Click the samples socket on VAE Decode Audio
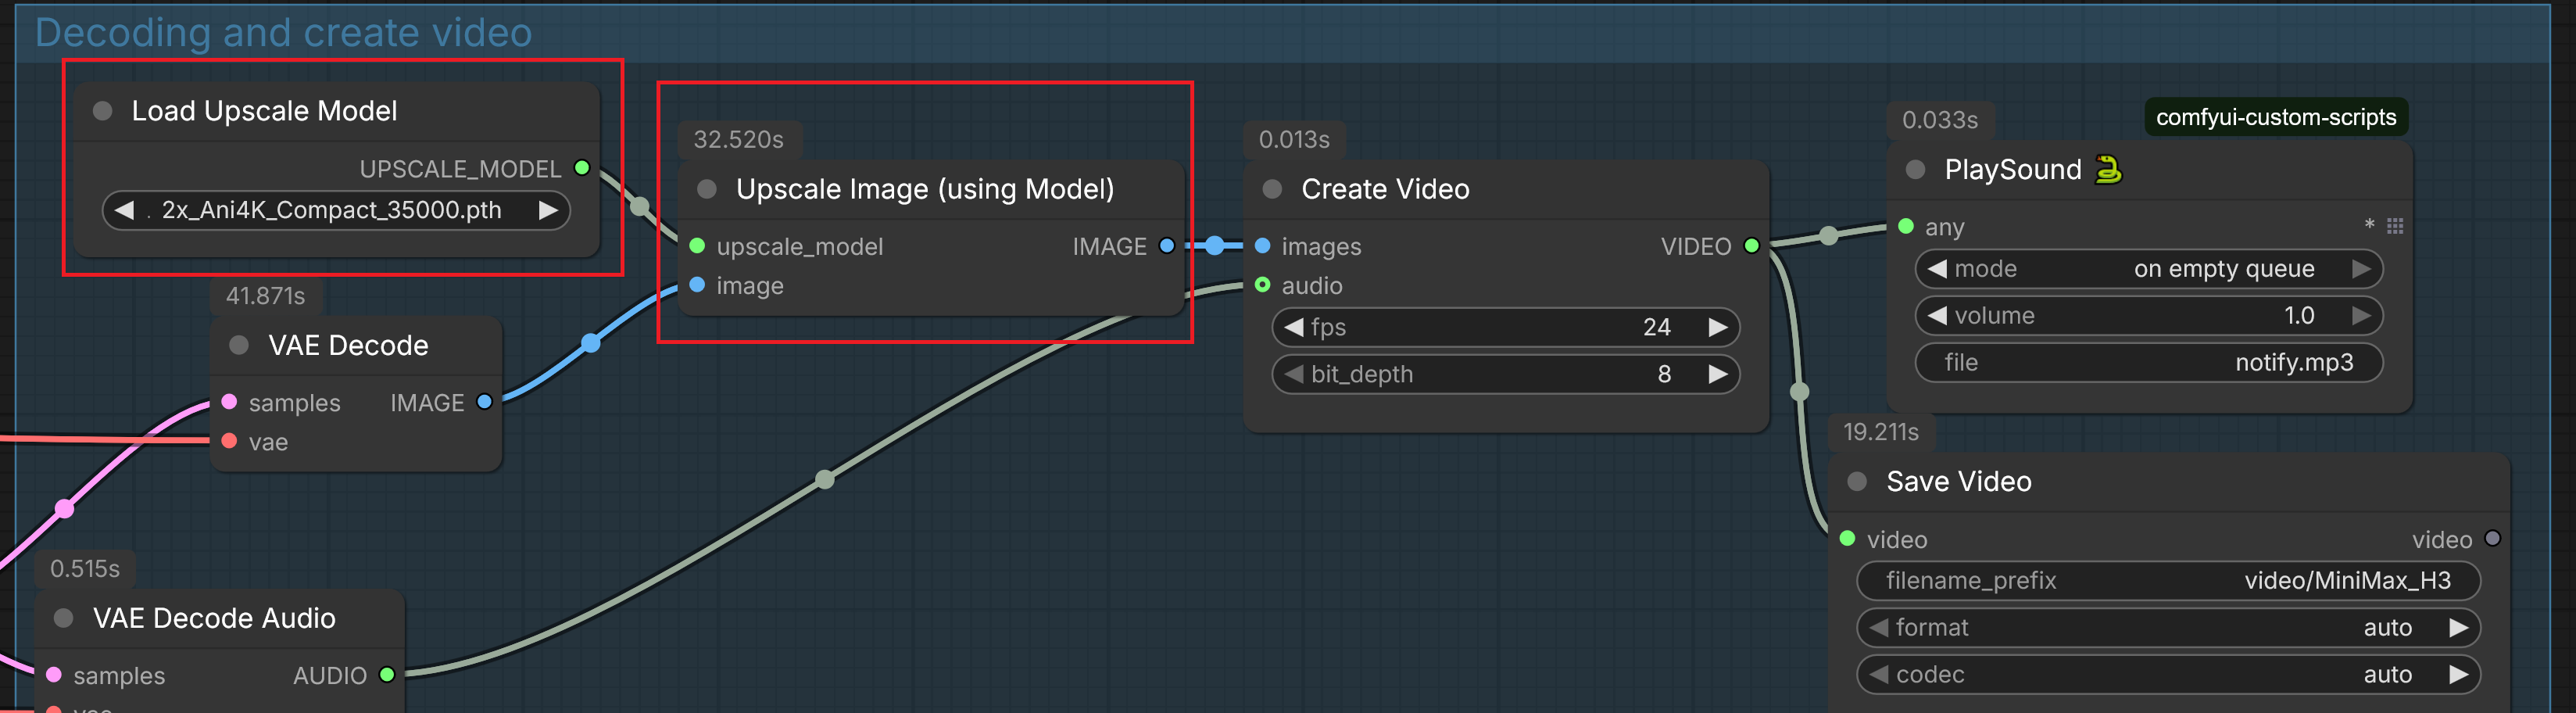 pyautogui.click(x=54, y=675)
